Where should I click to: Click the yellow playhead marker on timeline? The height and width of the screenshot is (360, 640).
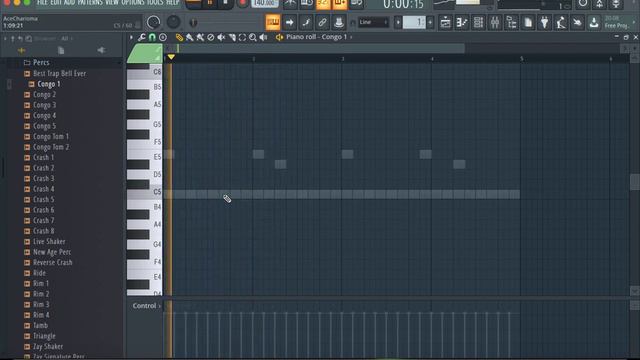click(171, 57)
